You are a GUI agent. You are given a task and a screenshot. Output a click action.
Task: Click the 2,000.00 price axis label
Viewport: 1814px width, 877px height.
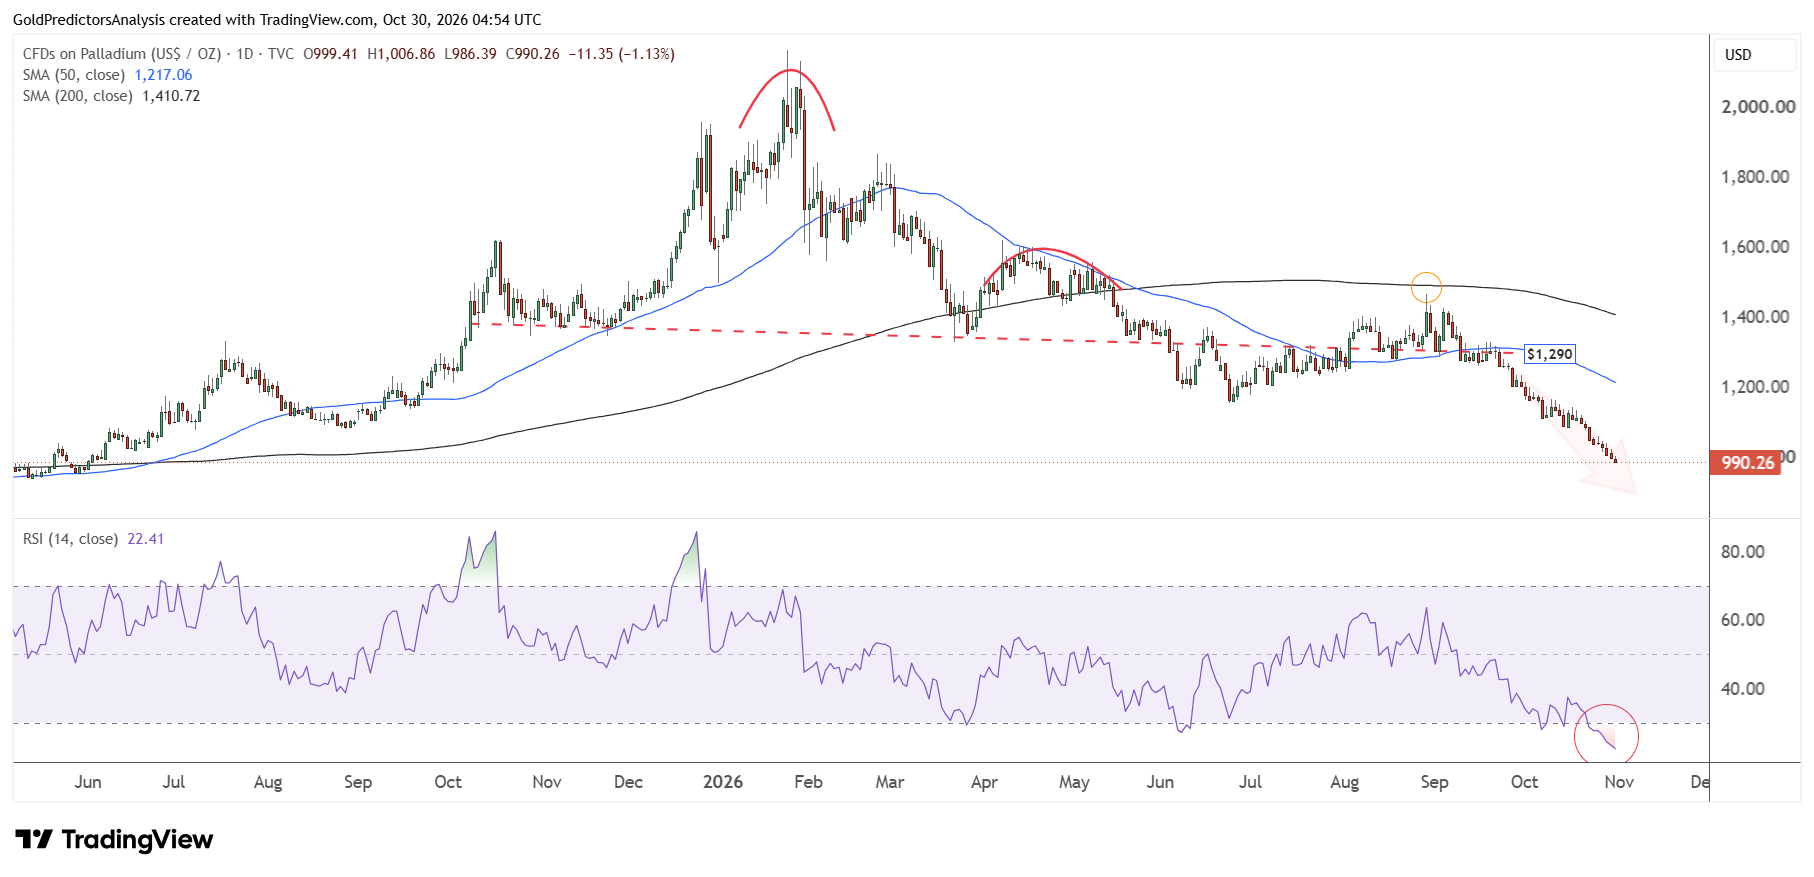1758,107
